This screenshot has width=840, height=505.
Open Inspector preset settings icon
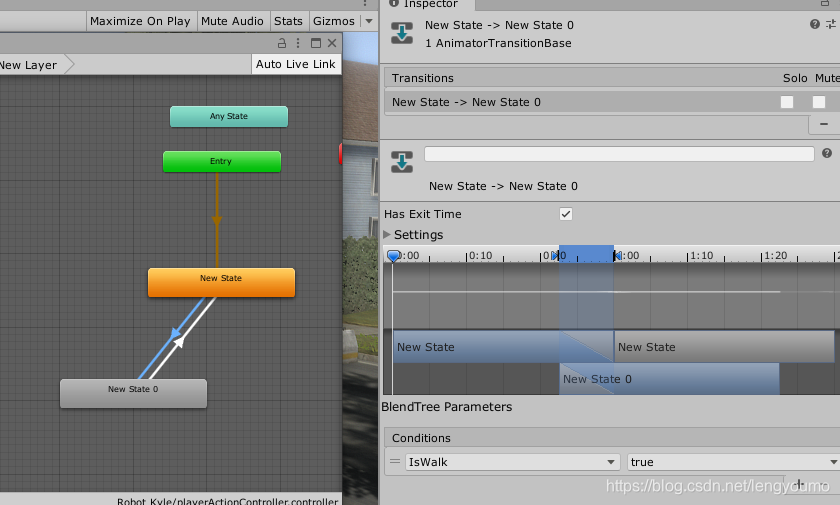831,24
